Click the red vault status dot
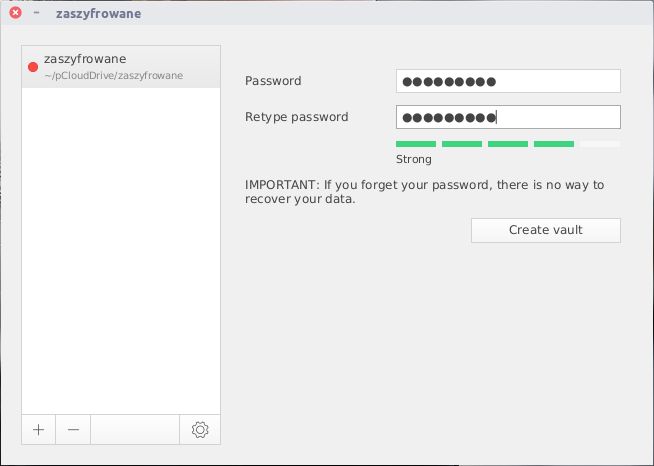The image size is (654, 466). (x=33, y=67)
